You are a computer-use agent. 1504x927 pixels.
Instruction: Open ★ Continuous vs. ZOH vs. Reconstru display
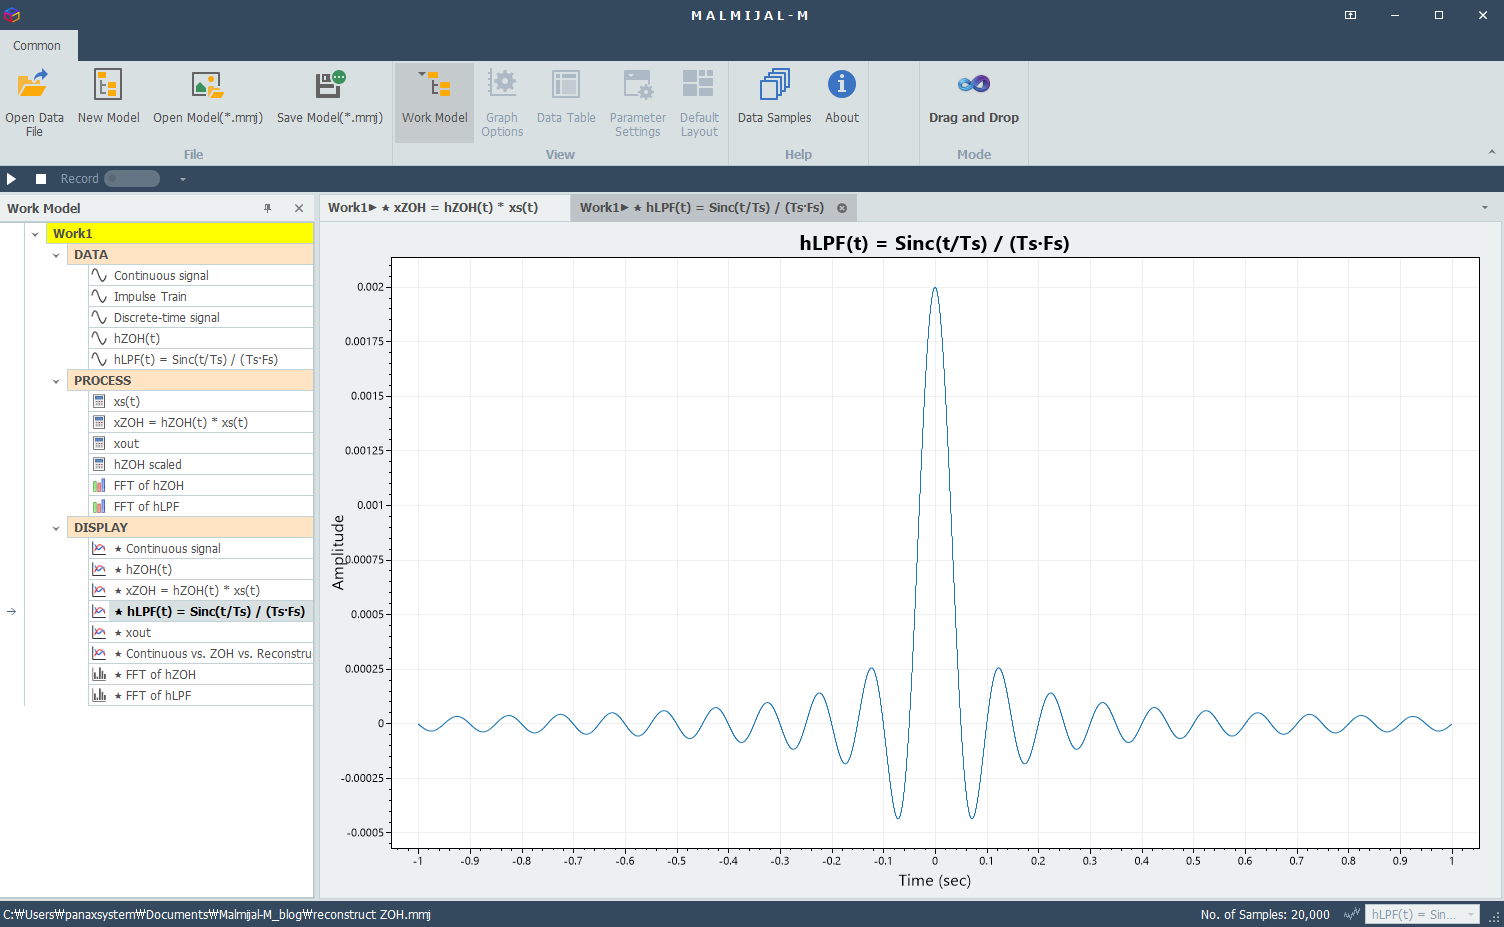click(x=200, y=654)
